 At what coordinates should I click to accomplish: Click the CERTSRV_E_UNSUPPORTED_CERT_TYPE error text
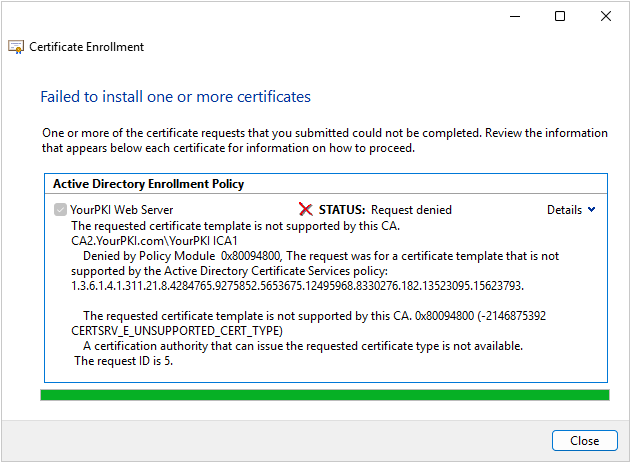click(177, 331)
